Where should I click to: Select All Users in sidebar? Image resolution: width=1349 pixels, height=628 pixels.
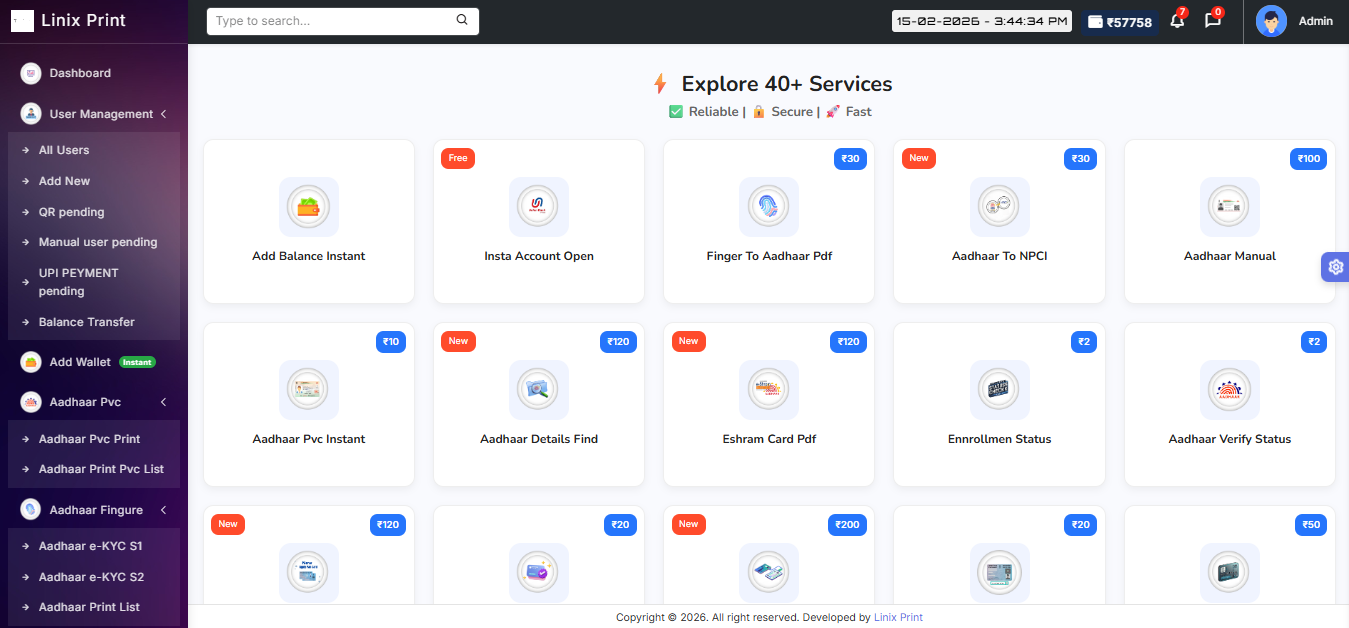coord(64,150)
